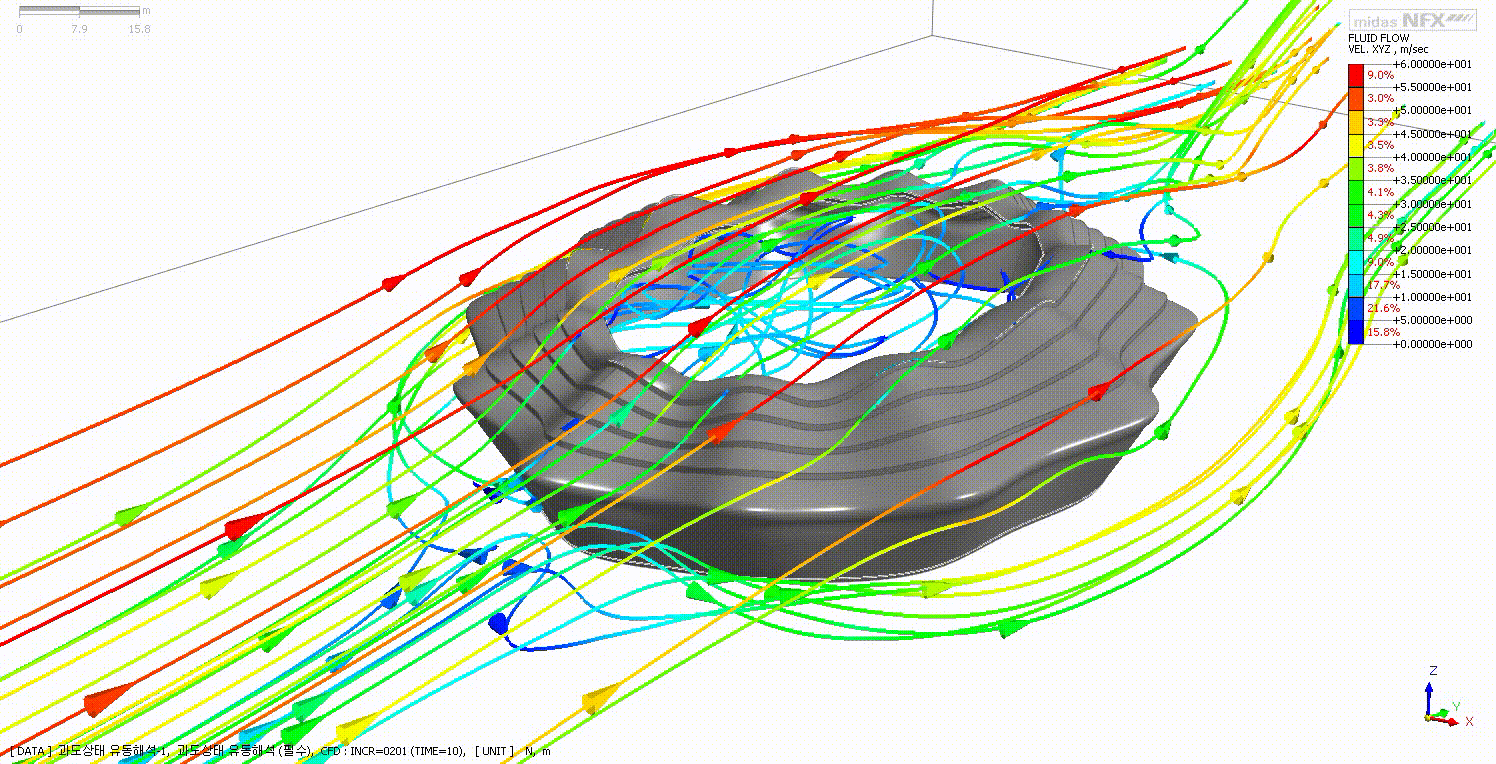
Task: Click the light blue 17.7% legend band
Action: coord(1356,285)
